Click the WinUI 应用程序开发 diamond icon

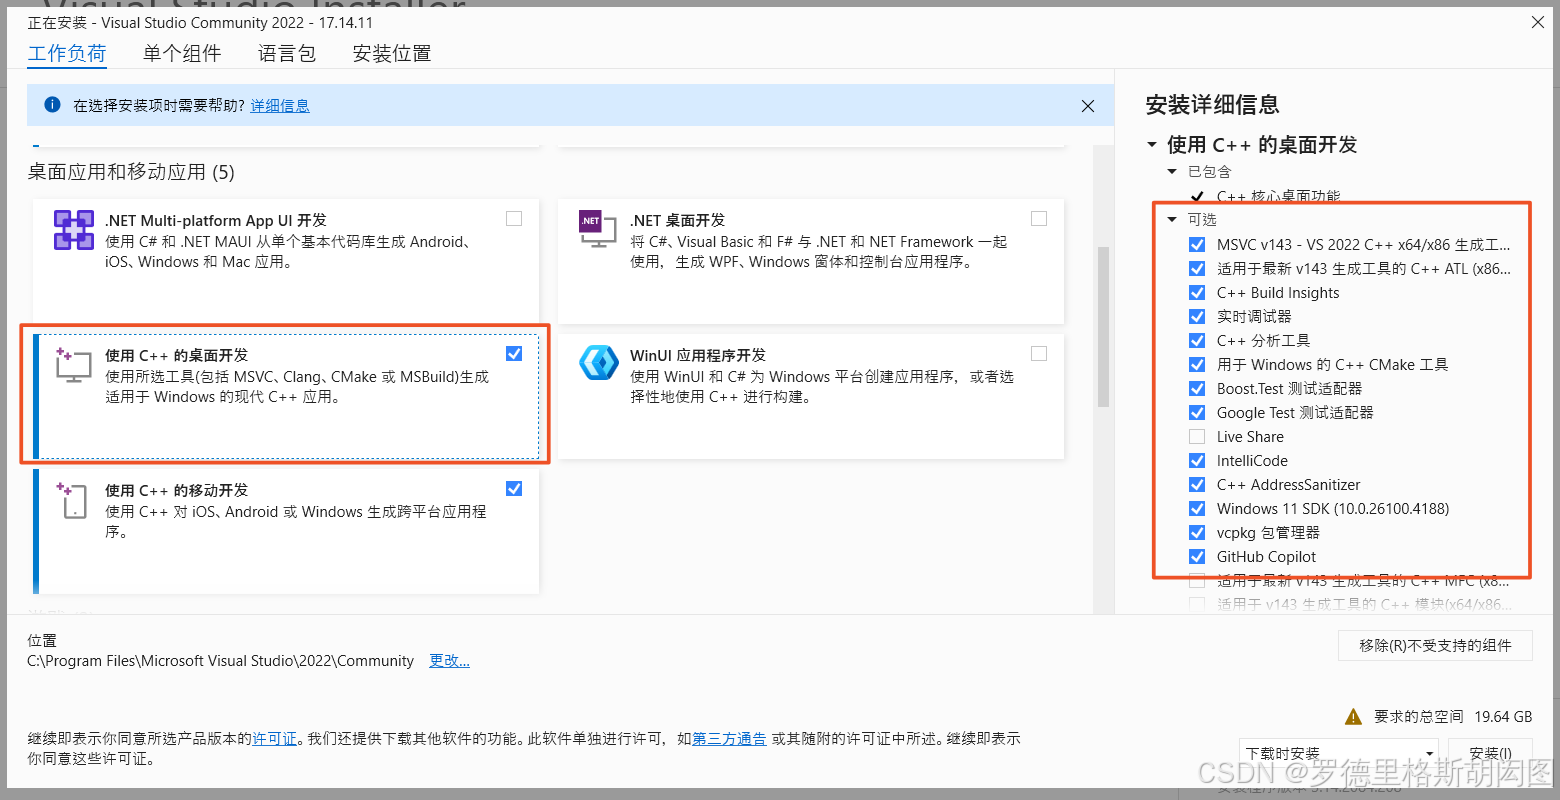point(597,364)
